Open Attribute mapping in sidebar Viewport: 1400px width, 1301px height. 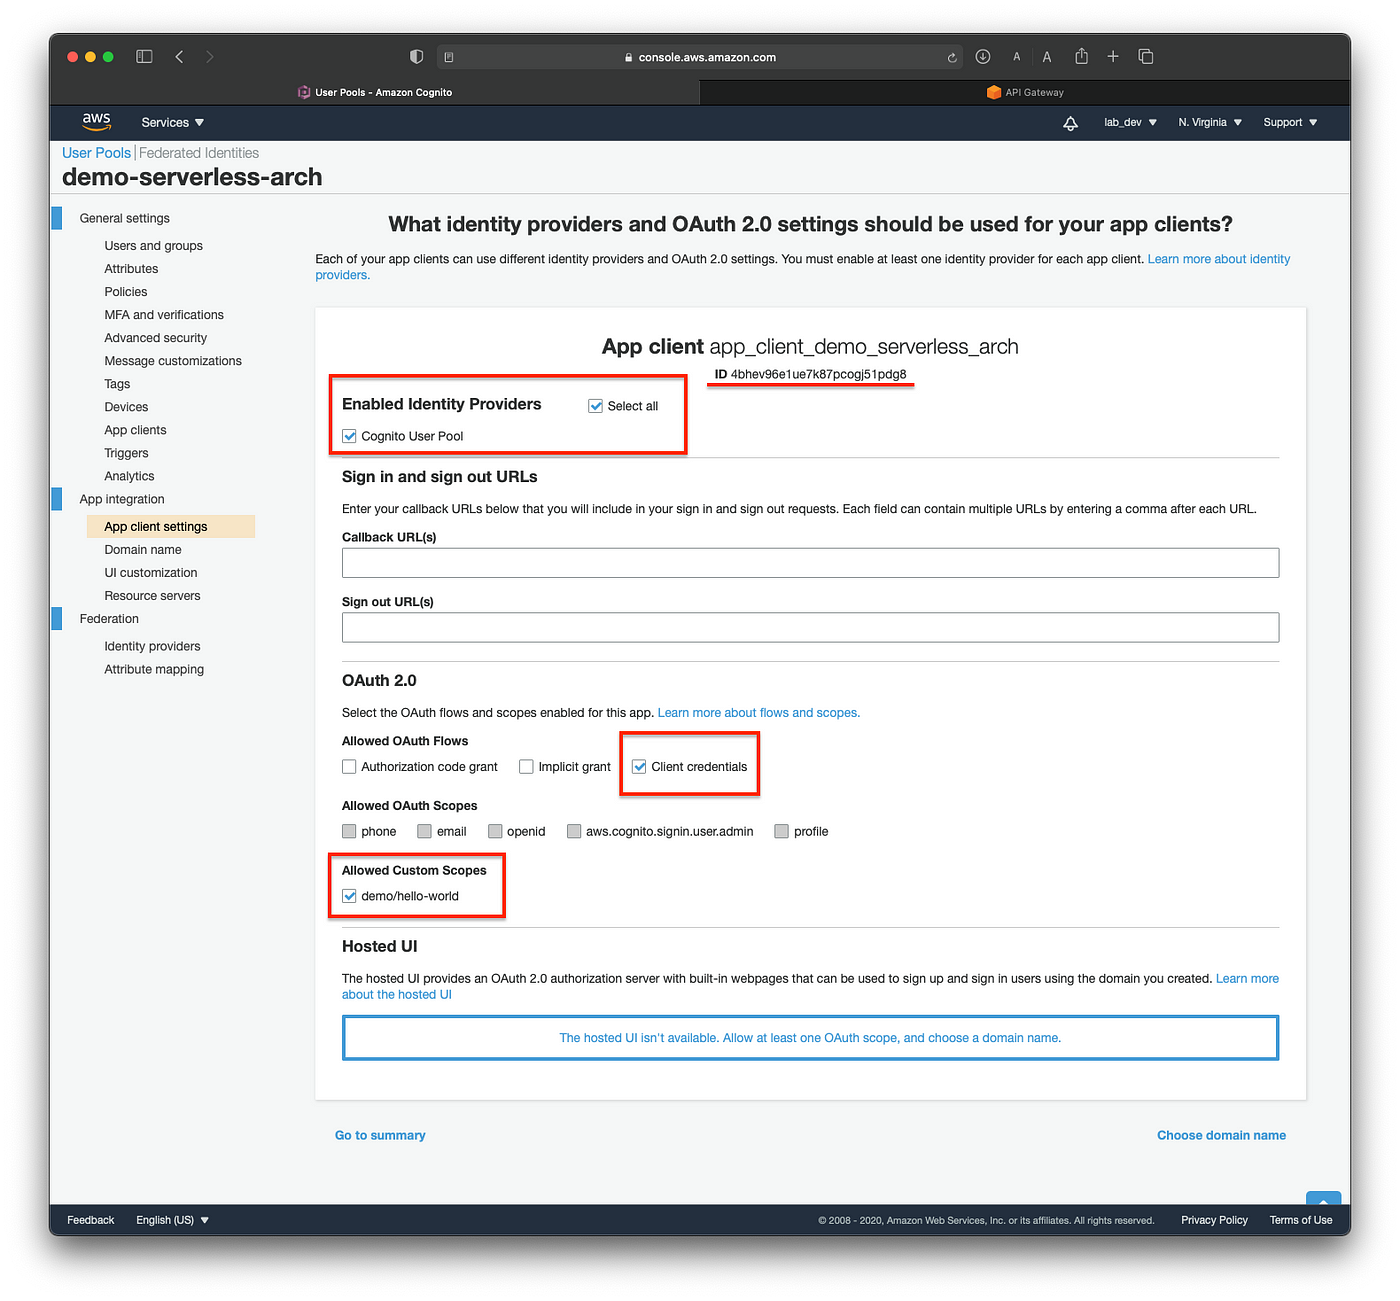click(154, 669)
